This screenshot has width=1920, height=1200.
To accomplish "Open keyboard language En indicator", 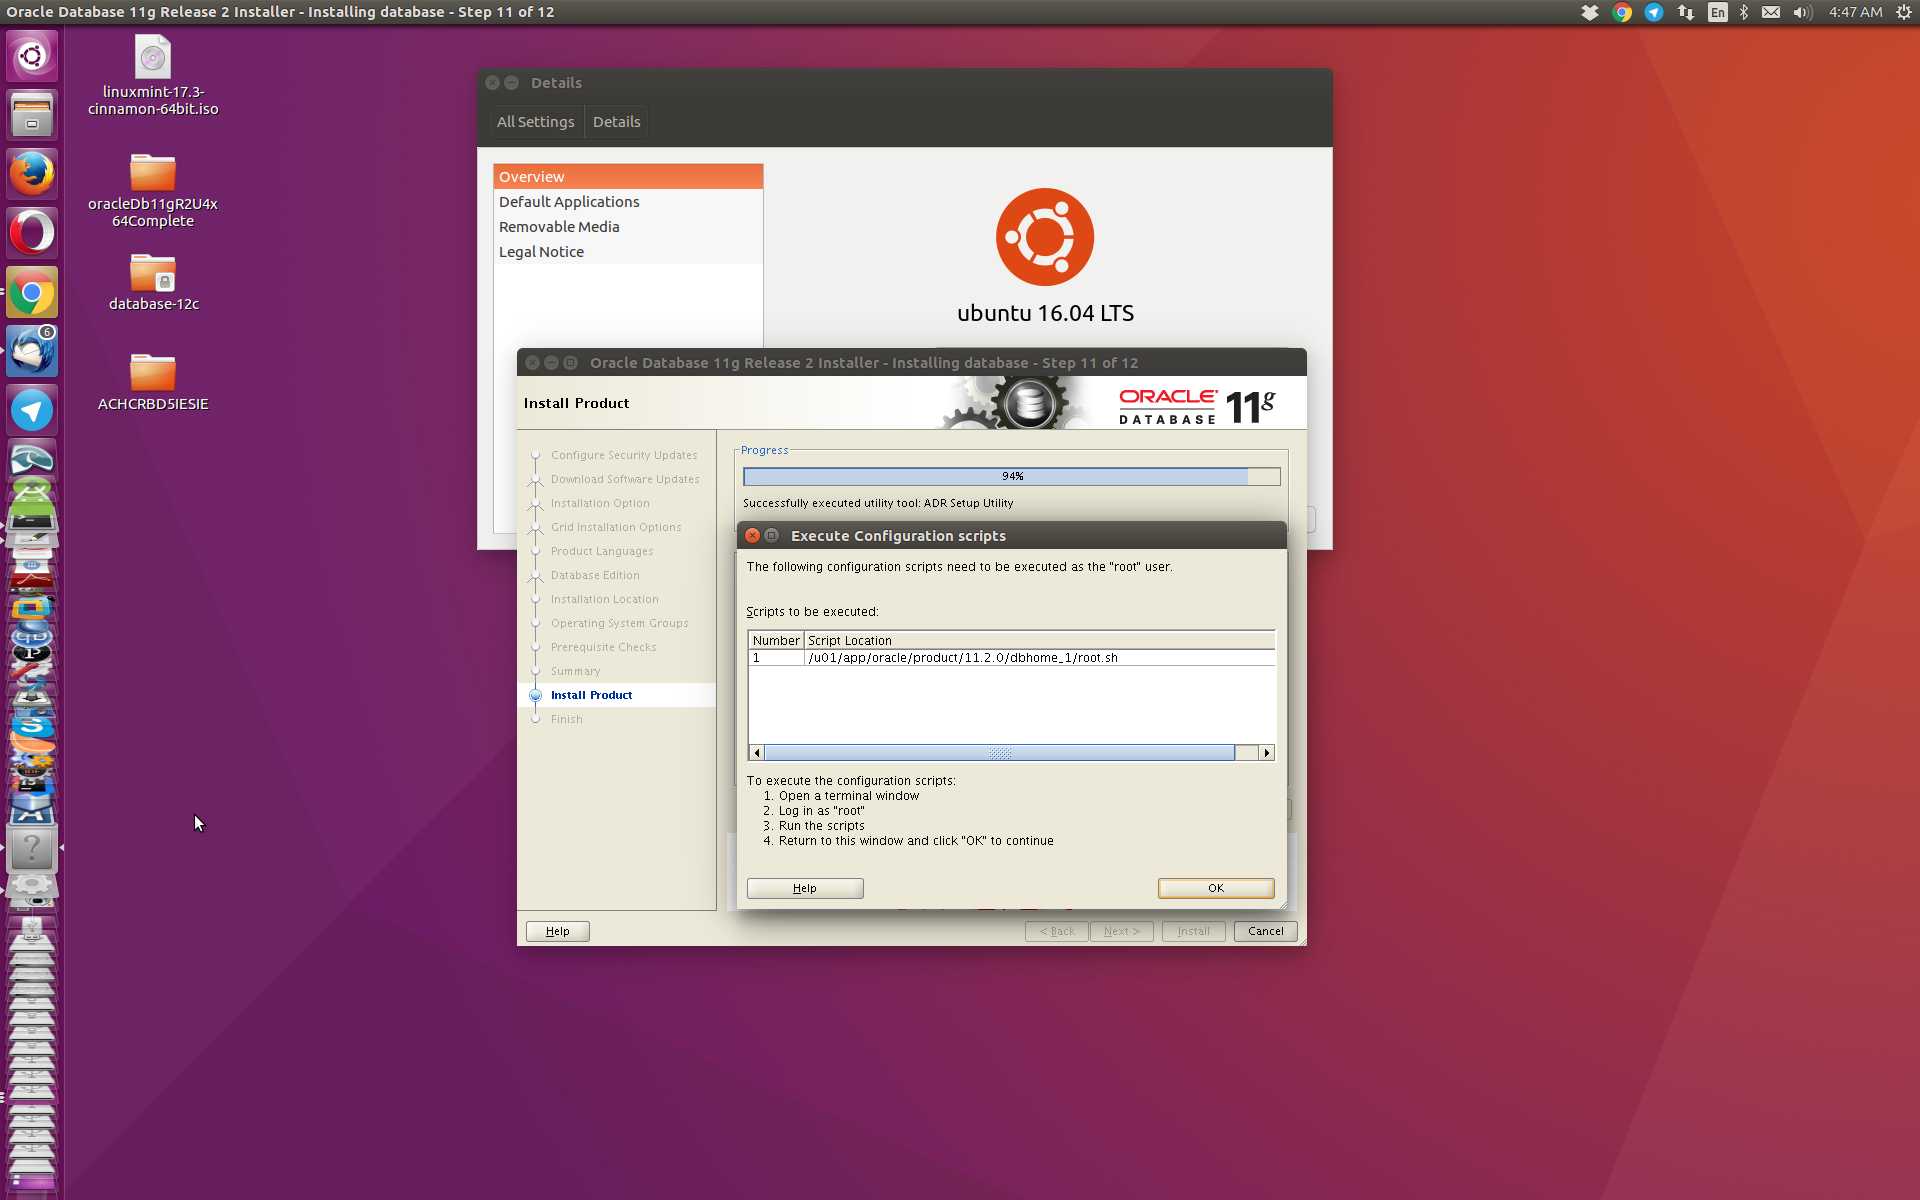I will [x=1718, y=12].
